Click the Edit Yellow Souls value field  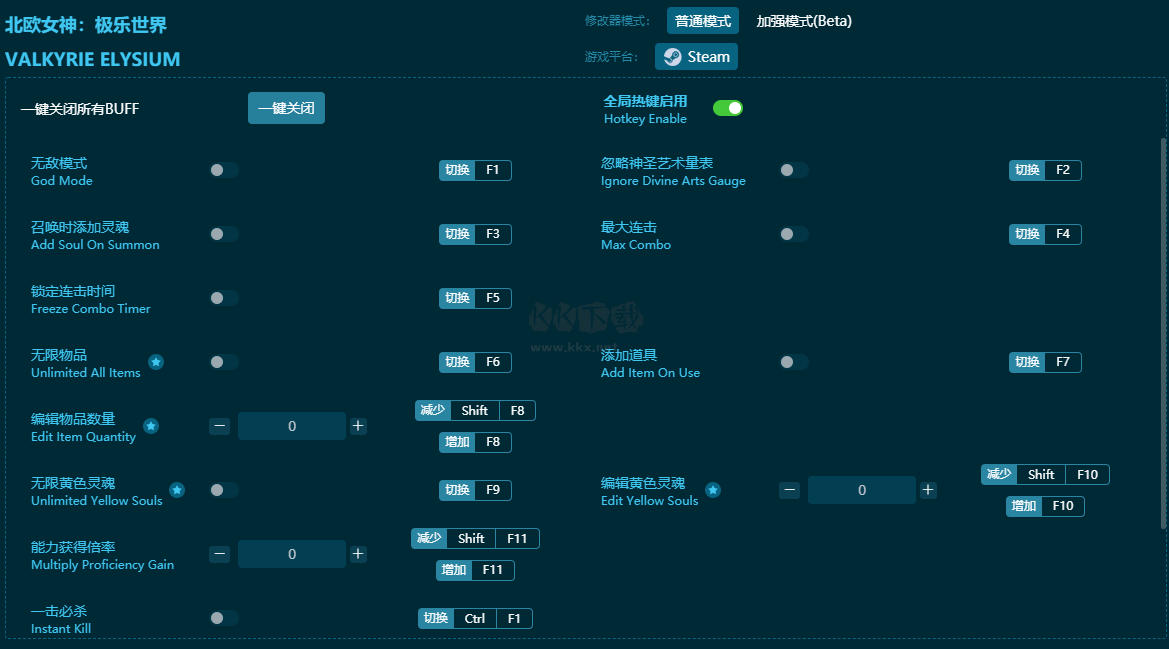tap(862, 490)
